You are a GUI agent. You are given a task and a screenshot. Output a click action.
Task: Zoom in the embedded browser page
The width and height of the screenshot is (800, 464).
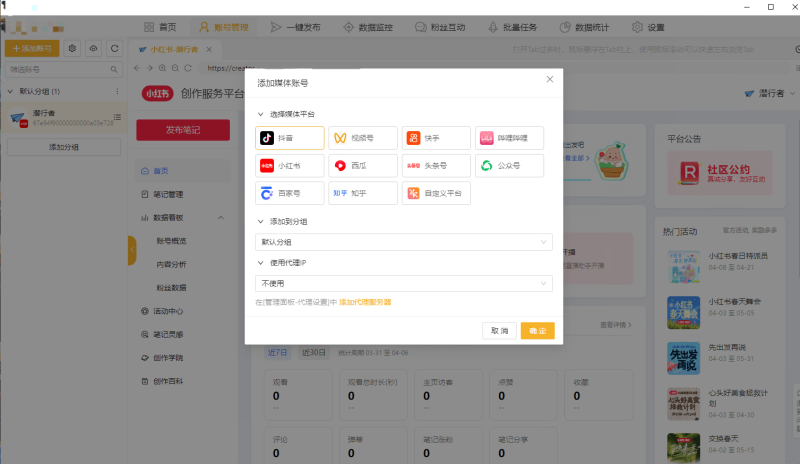pos(162,68)
